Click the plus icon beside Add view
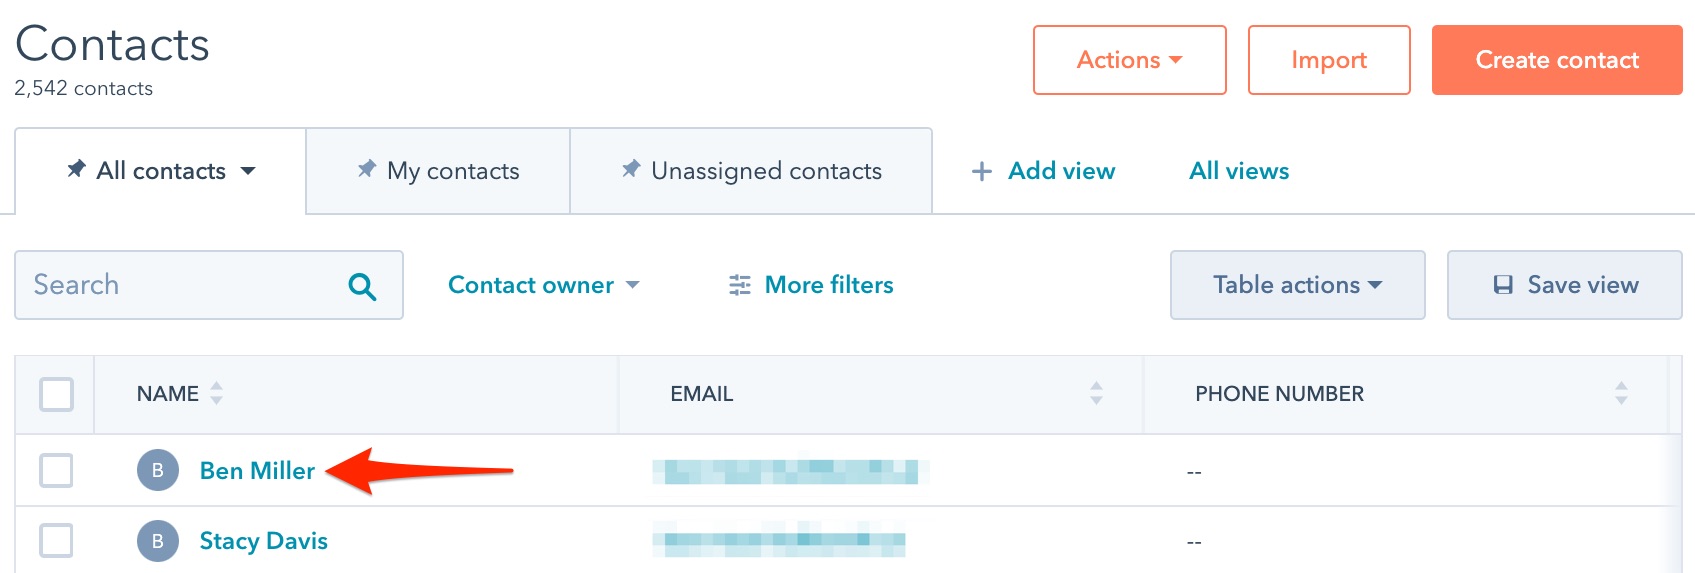Viewport: 1695px width, 573px height. coord(982,172)
